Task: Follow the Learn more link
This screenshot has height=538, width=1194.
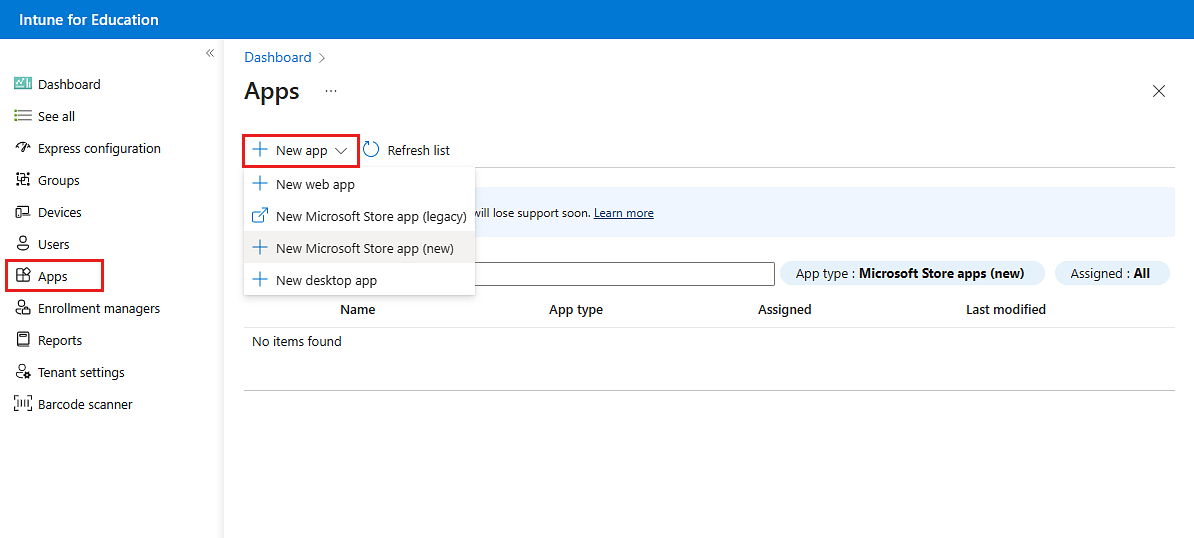Action: coord(624,213)
